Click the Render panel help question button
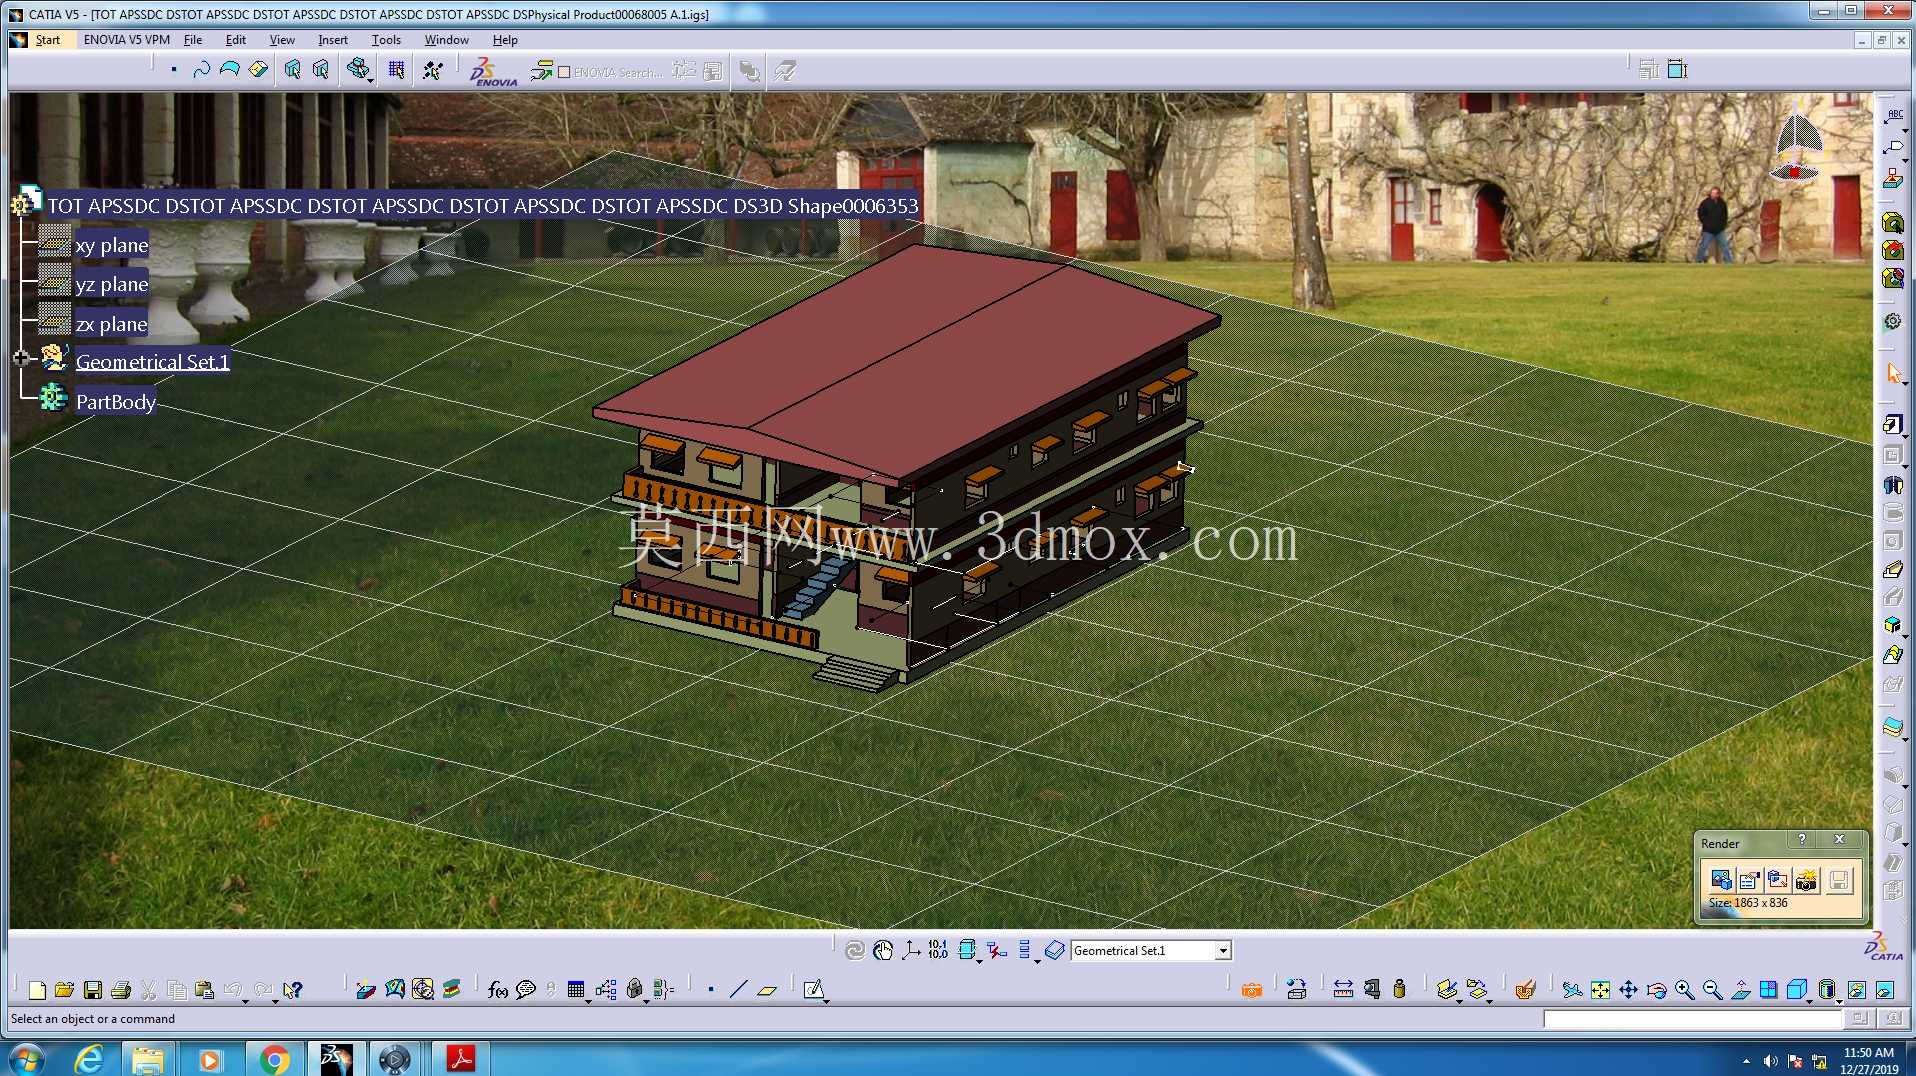The width and height of the screenshot is (1916, 1076). coord(1802,840)
